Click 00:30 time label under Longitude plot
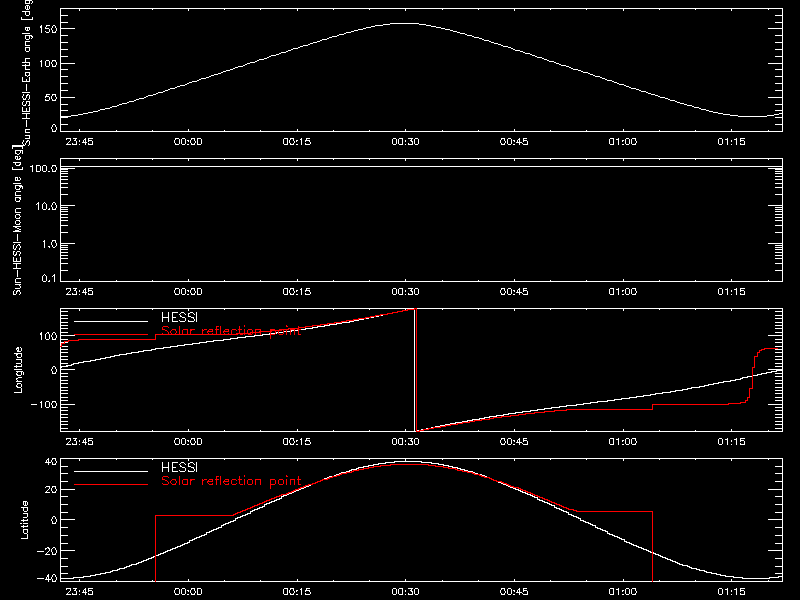This screenshot has height=600, width=800. pos(406,442)
